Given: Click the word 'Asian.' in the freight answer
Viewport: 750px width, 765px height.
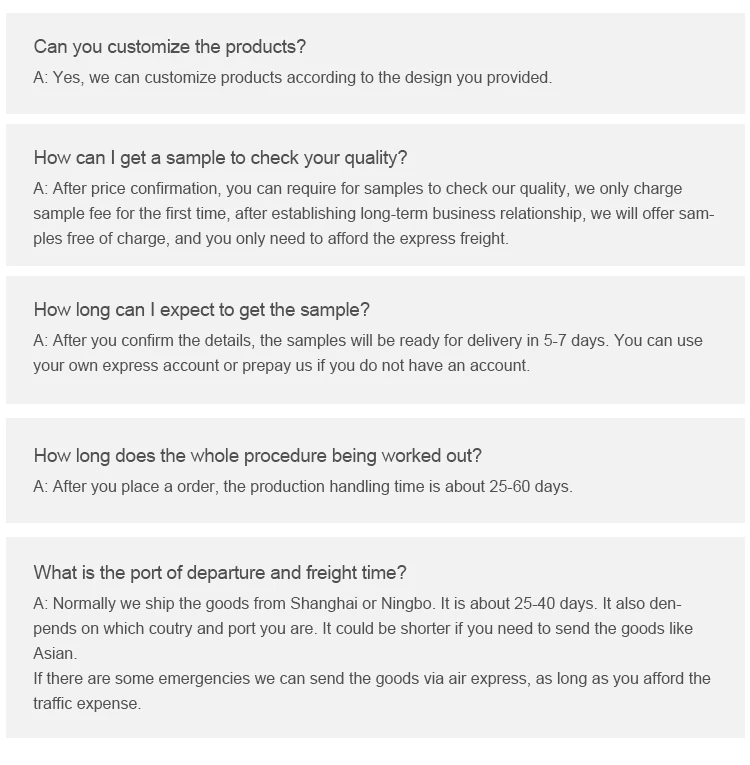Looking at the screenshot, I should [55, 653].
